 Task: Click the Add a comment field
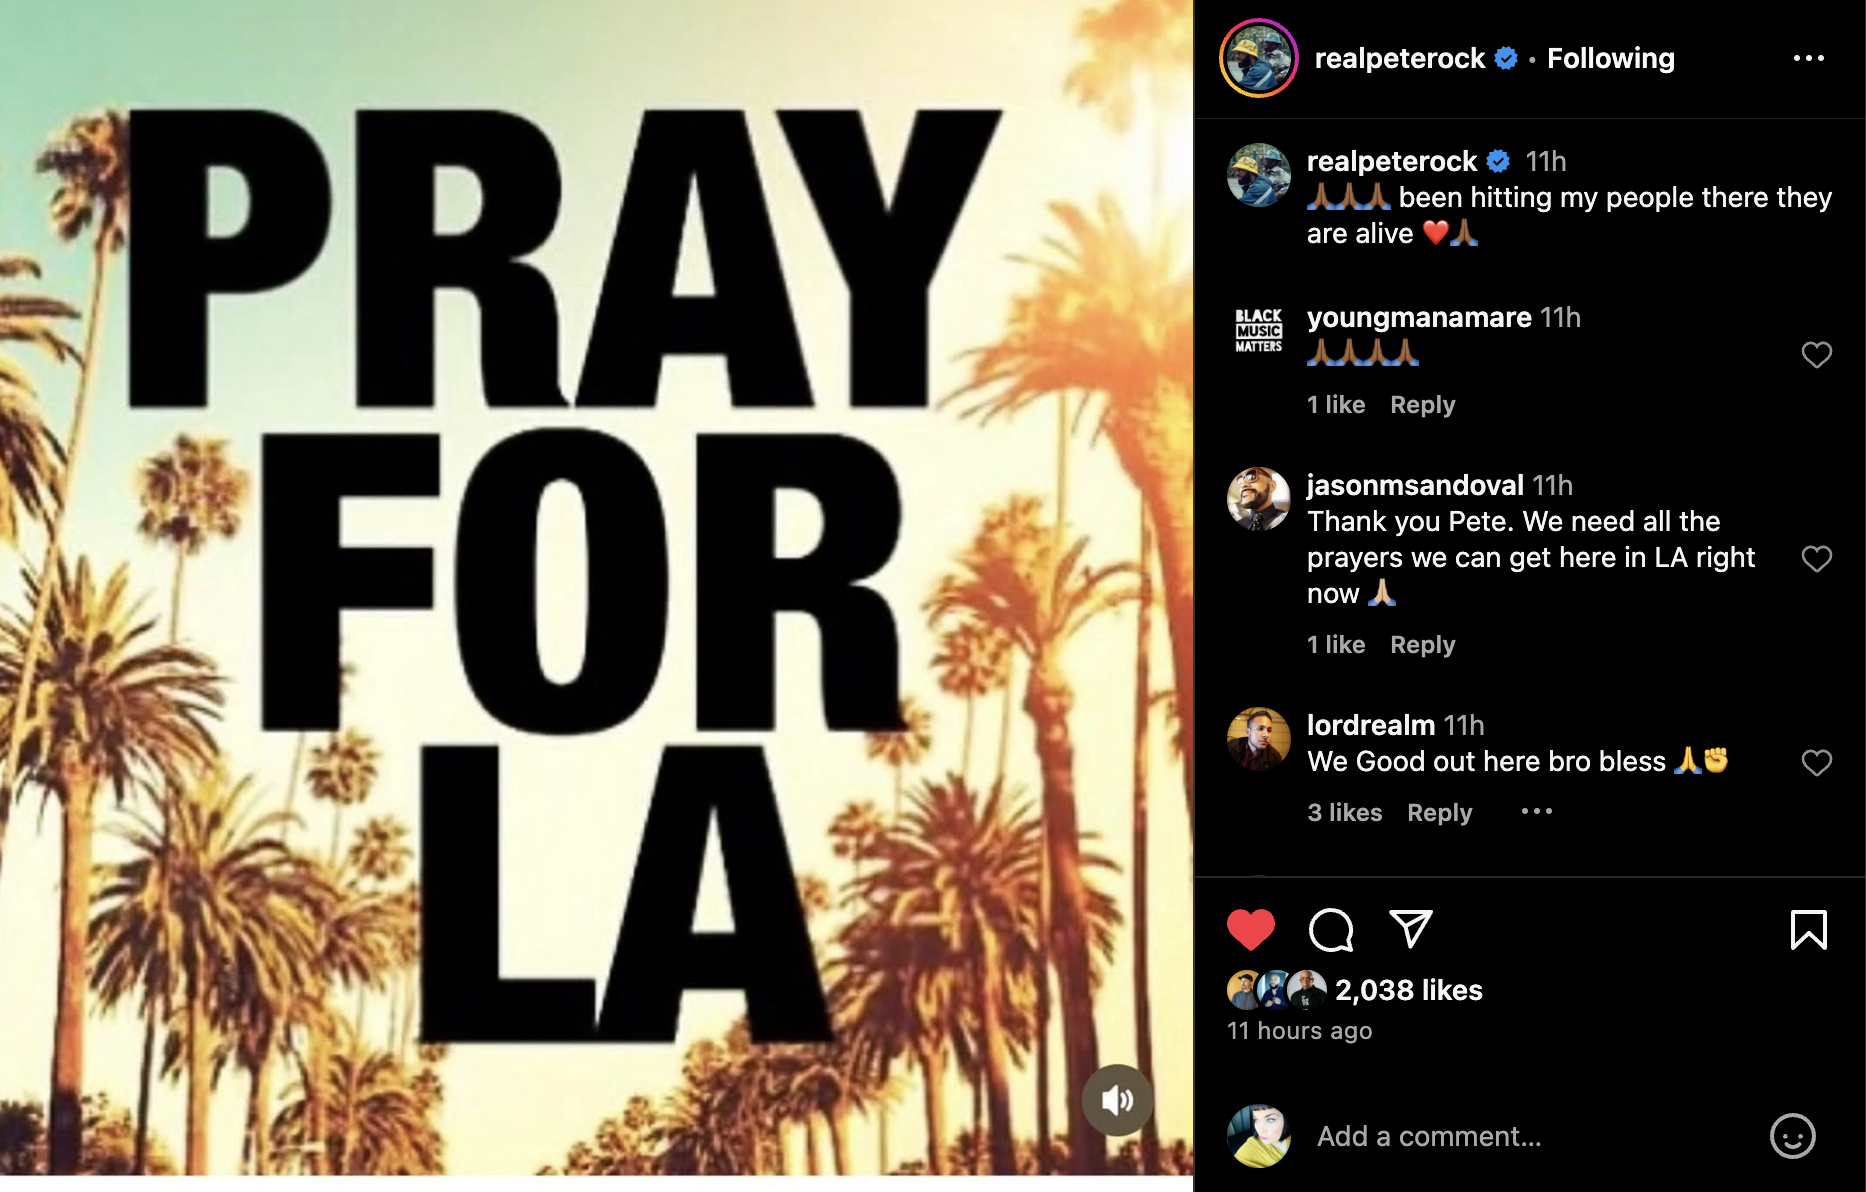1530,1136
